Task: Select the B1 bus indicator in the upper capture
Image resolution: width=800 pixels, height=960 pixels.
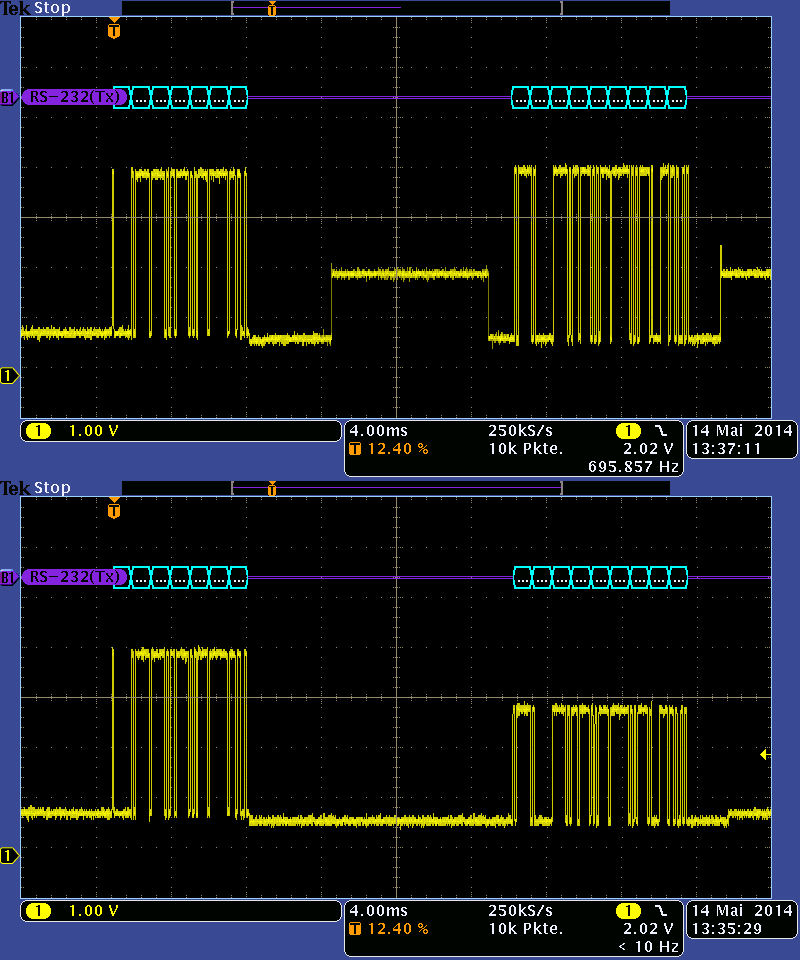Action: tap(7, 97)
